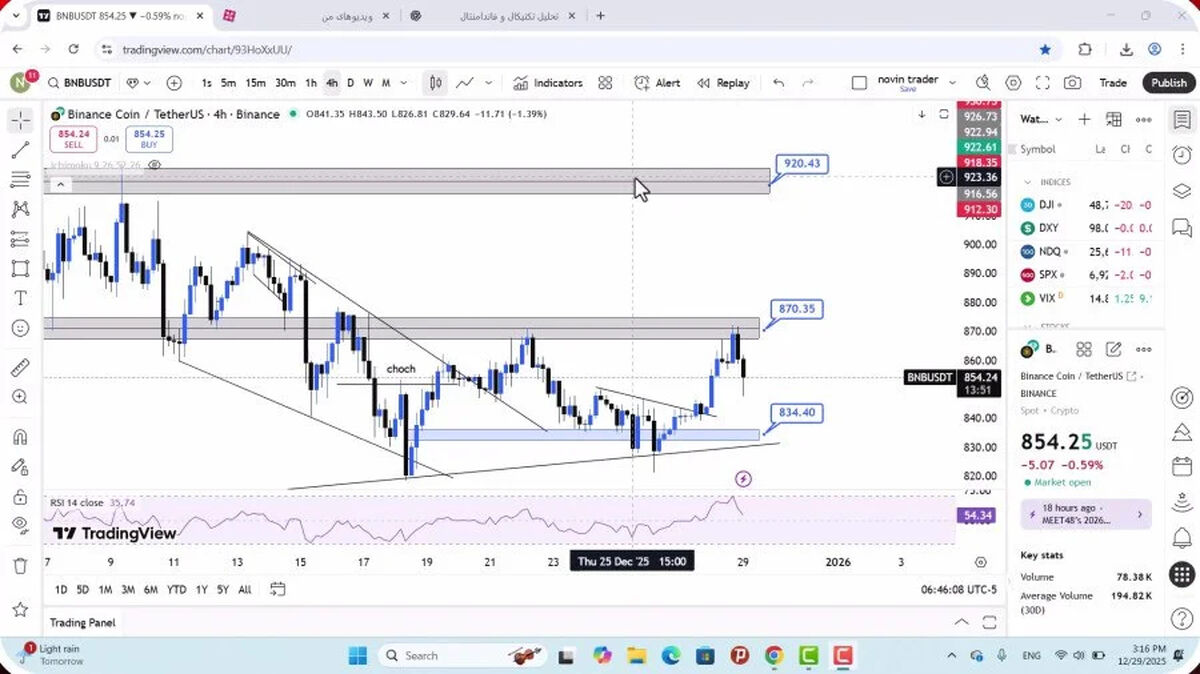
Task: Click the redo arrow
Action: pyautogui.click(x=808, y=83)
